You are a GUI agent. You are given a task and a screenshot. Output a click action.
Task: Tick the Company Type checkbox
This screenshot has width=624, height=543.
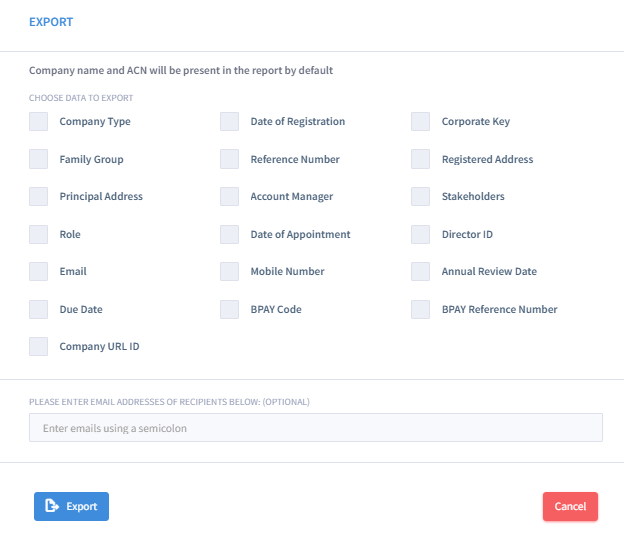point(39,121)
